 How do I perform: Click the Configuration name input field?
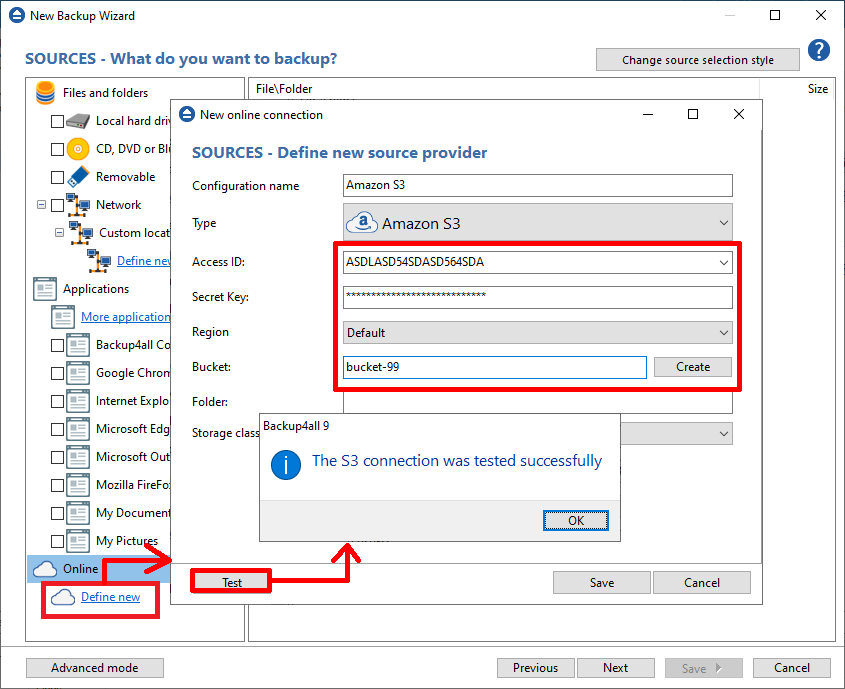click(538, 185)
